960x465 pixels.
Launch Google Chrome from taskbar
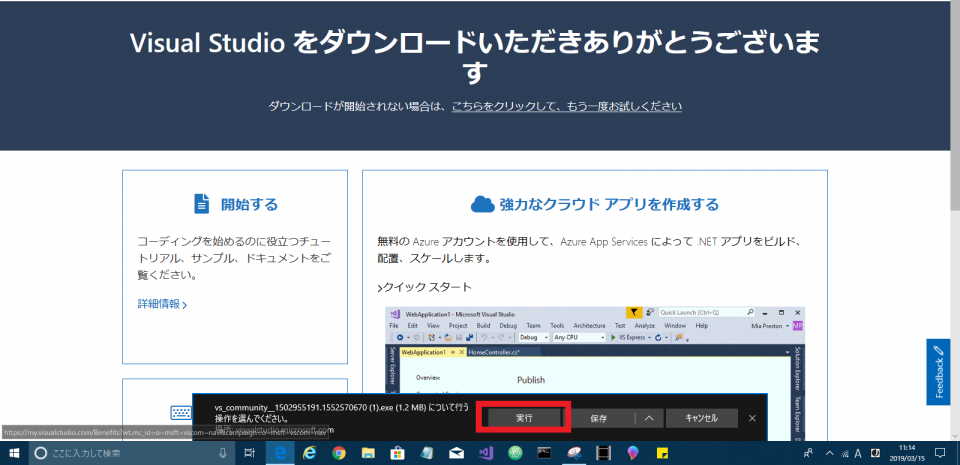coord(339,453)
